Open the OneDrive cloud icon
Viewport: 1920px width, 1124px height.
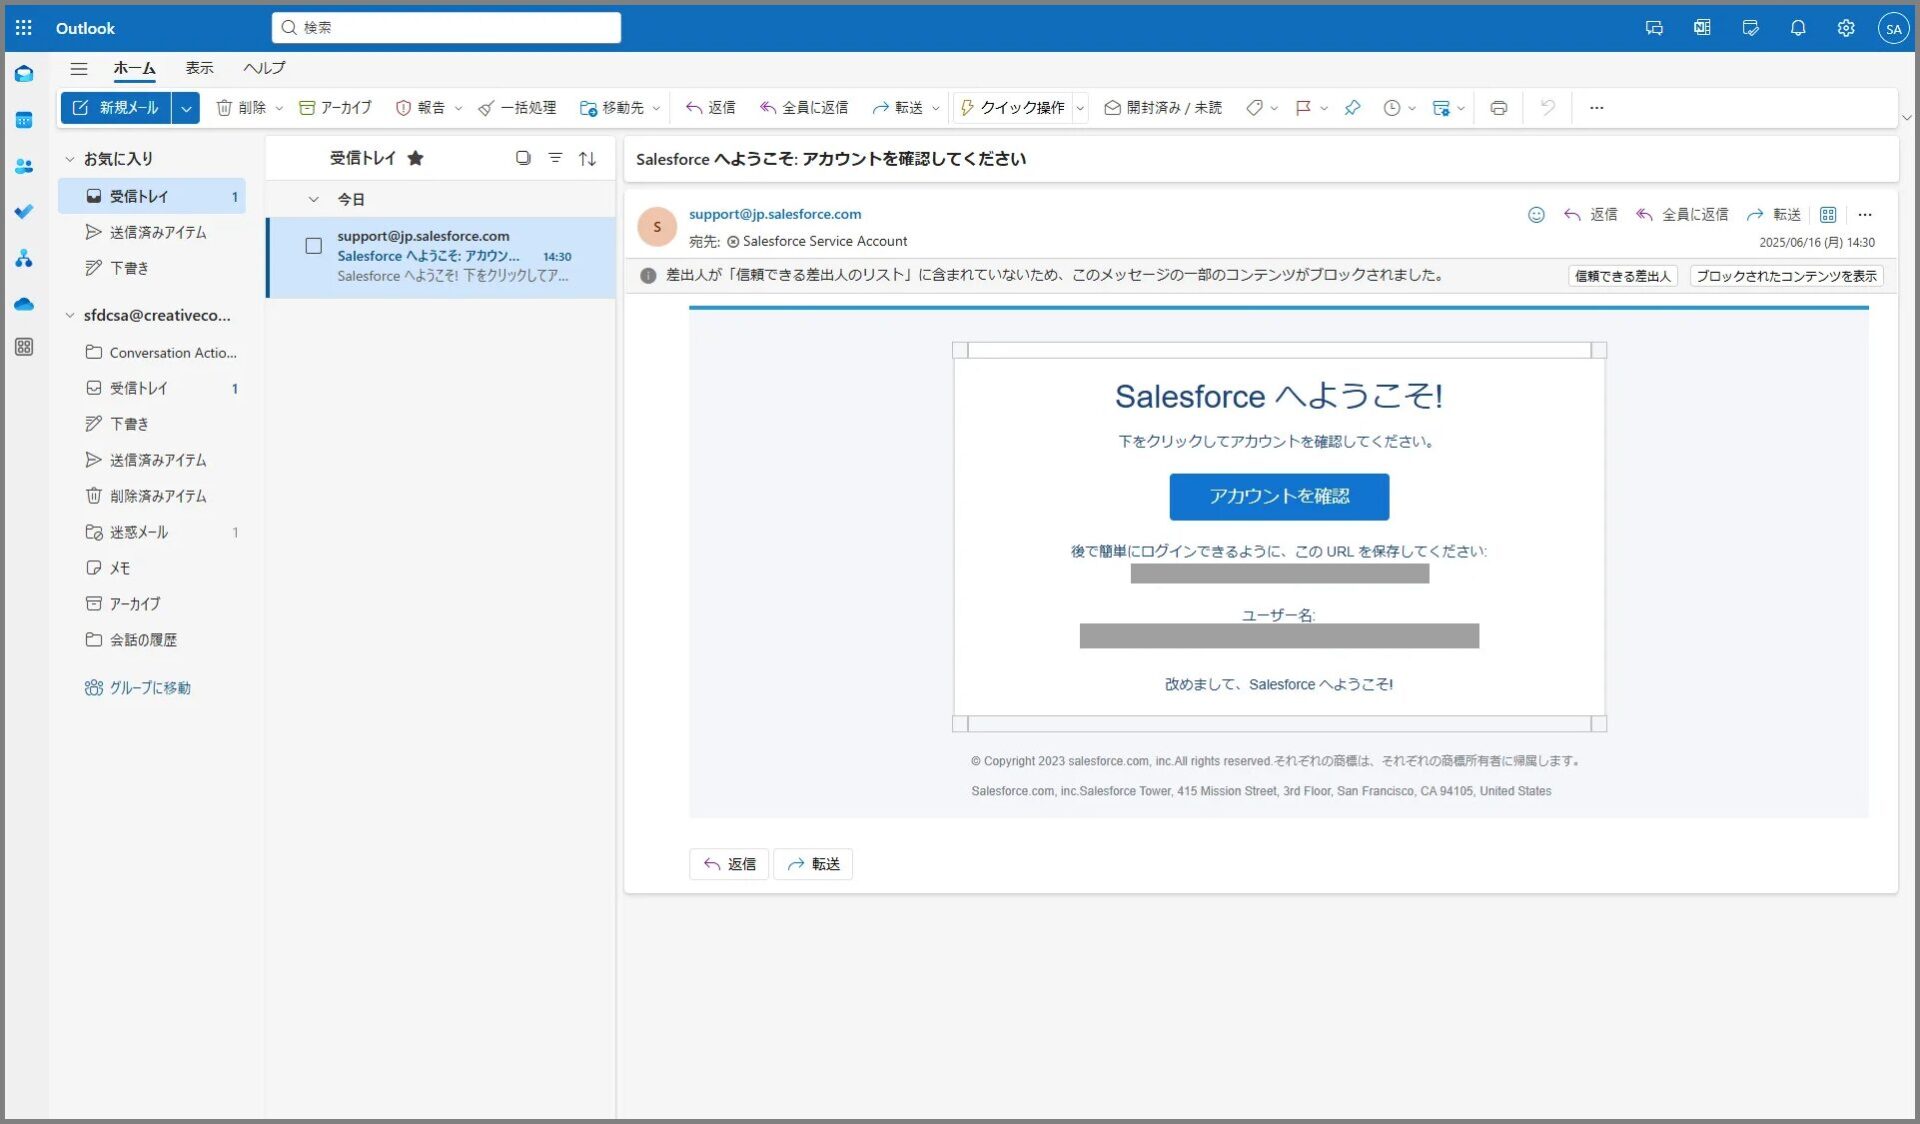click(24, 304)
